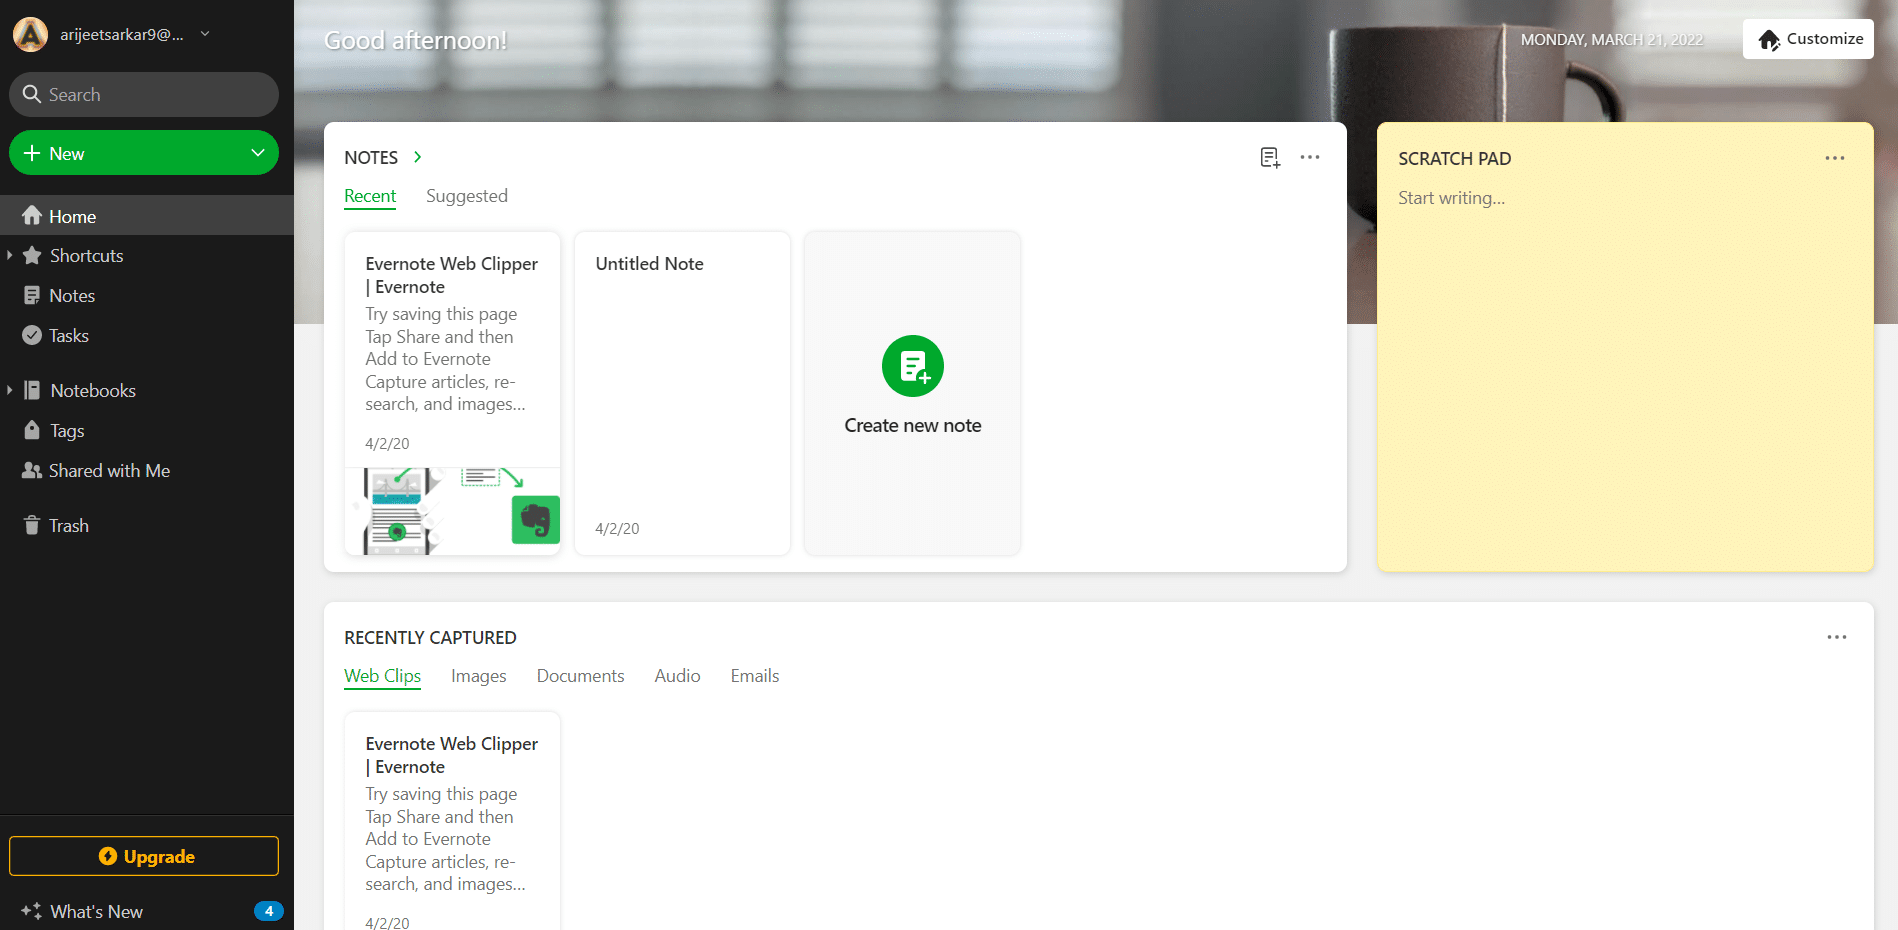Click the Home house icon
The image size is (1898, 930).
point(32,215)
